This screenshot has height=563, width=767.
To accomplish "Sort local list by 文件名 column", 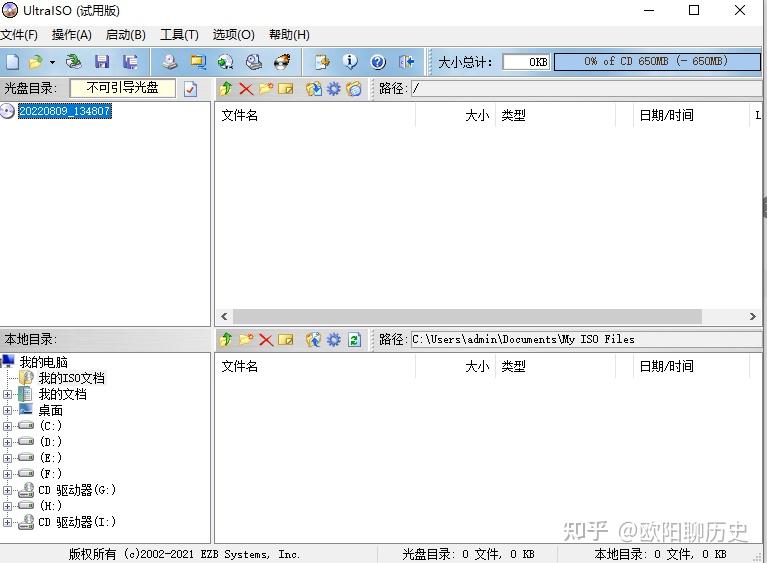I will 316,366.
